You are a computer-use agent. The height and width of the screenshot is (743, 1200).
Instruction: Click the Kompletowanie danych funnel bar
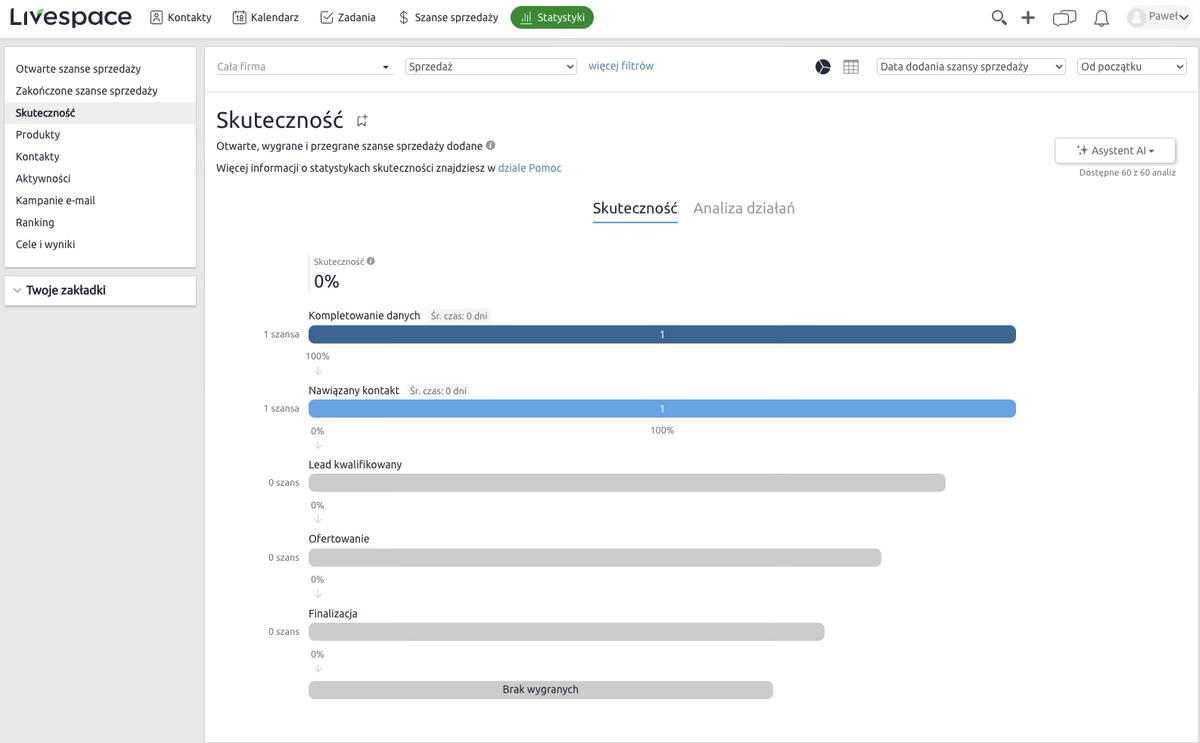(662, 335)
